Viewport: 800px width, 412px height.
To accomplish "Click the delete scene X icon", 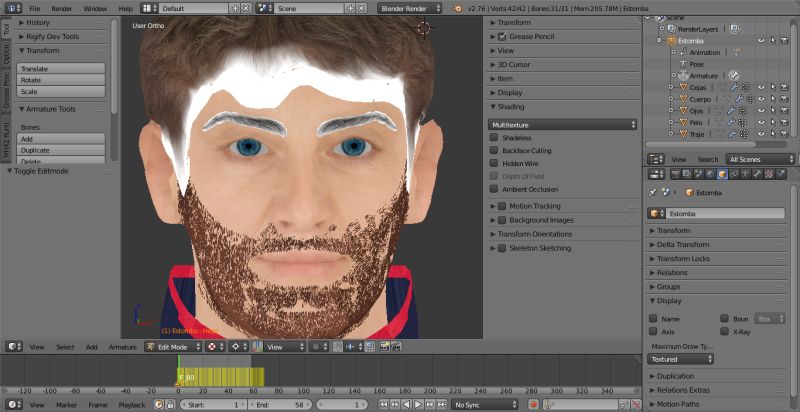I will click(361, 9).
